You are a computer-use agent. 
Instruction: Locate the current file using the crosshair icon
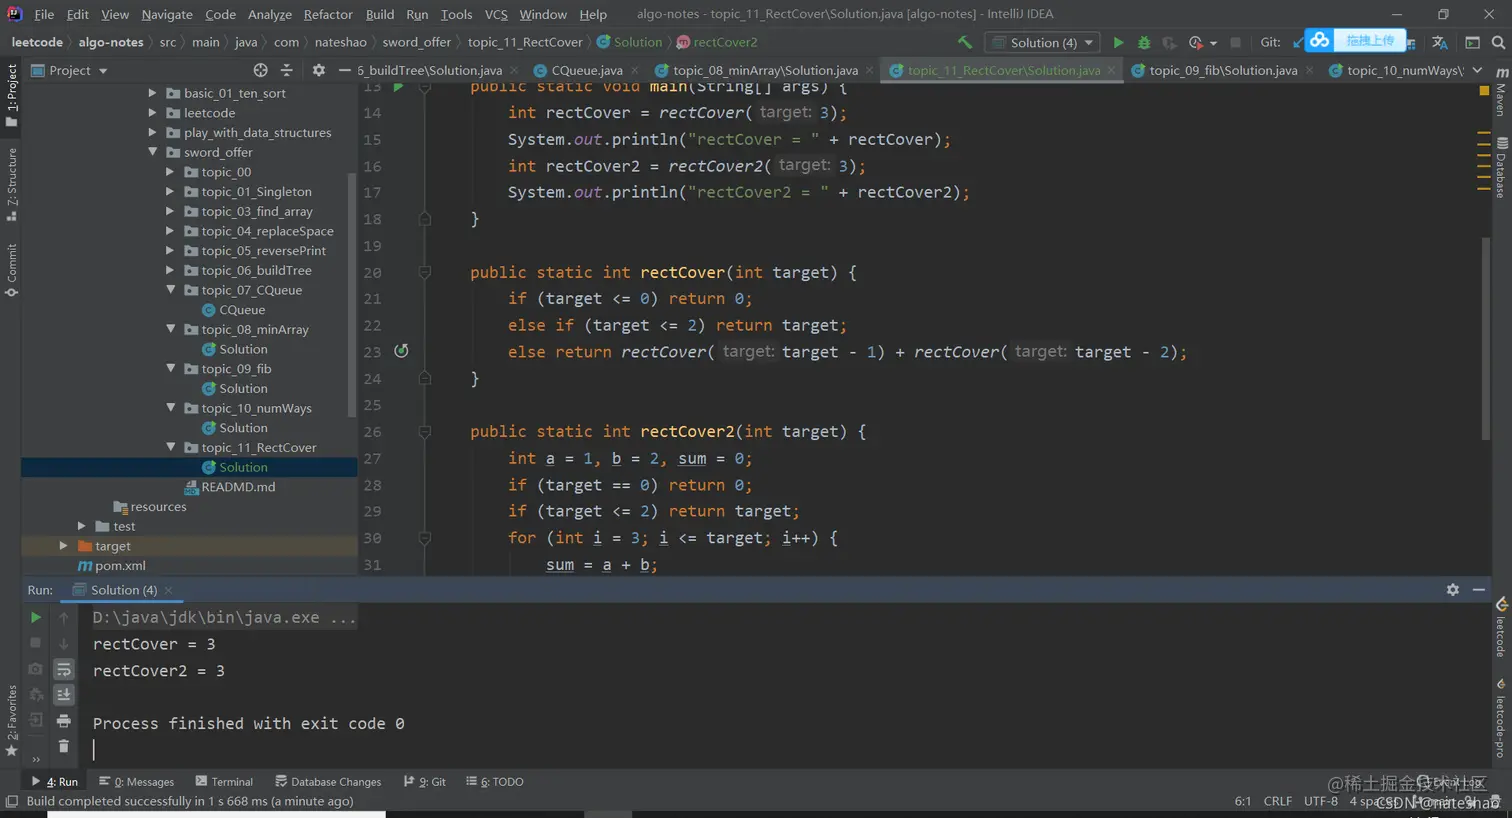[260, 70]
